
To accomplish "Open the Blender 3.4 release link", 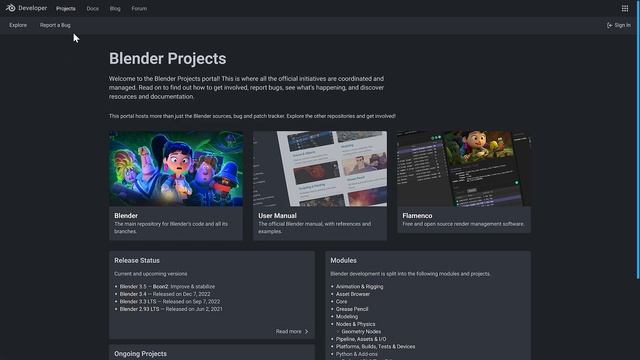I will (133, 294).
